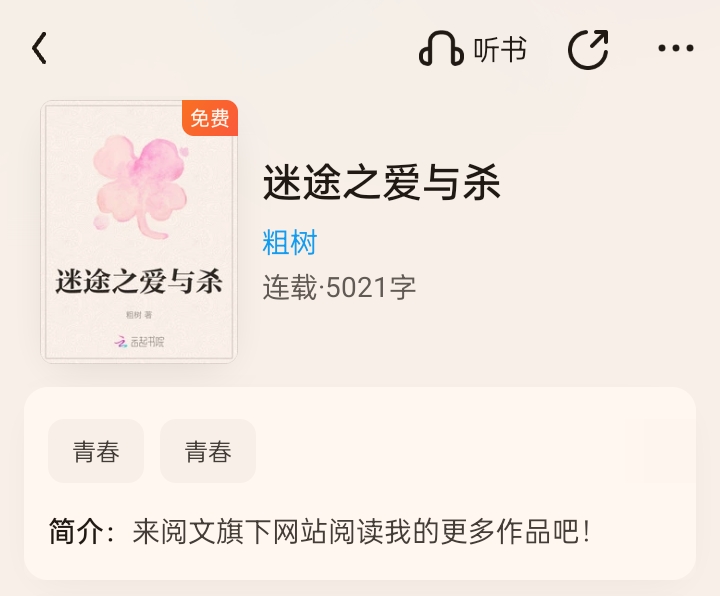Open the book cover thumbnail

(139, 232)
